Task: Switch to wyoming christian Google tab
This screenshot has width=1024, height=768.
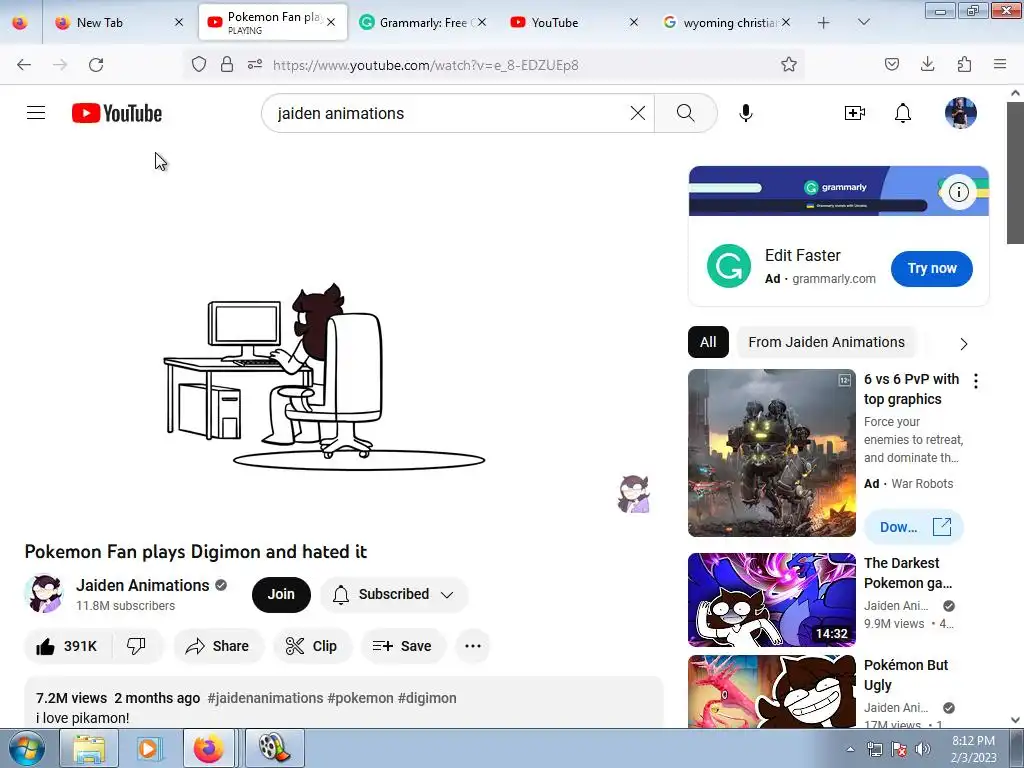Action: coord(726,23)
